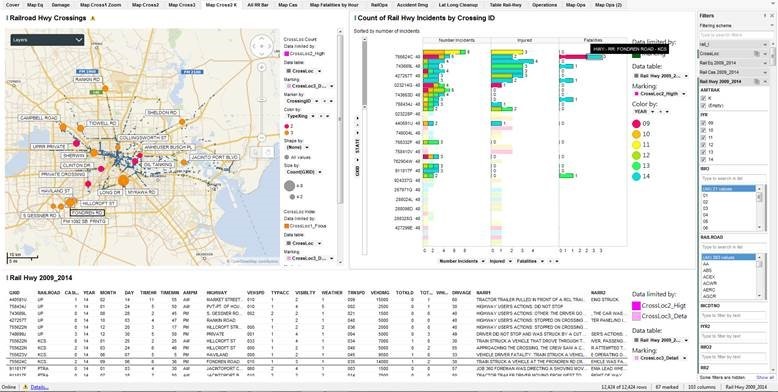Uncheck IYR 10 filter checkbox

(703, 130)
